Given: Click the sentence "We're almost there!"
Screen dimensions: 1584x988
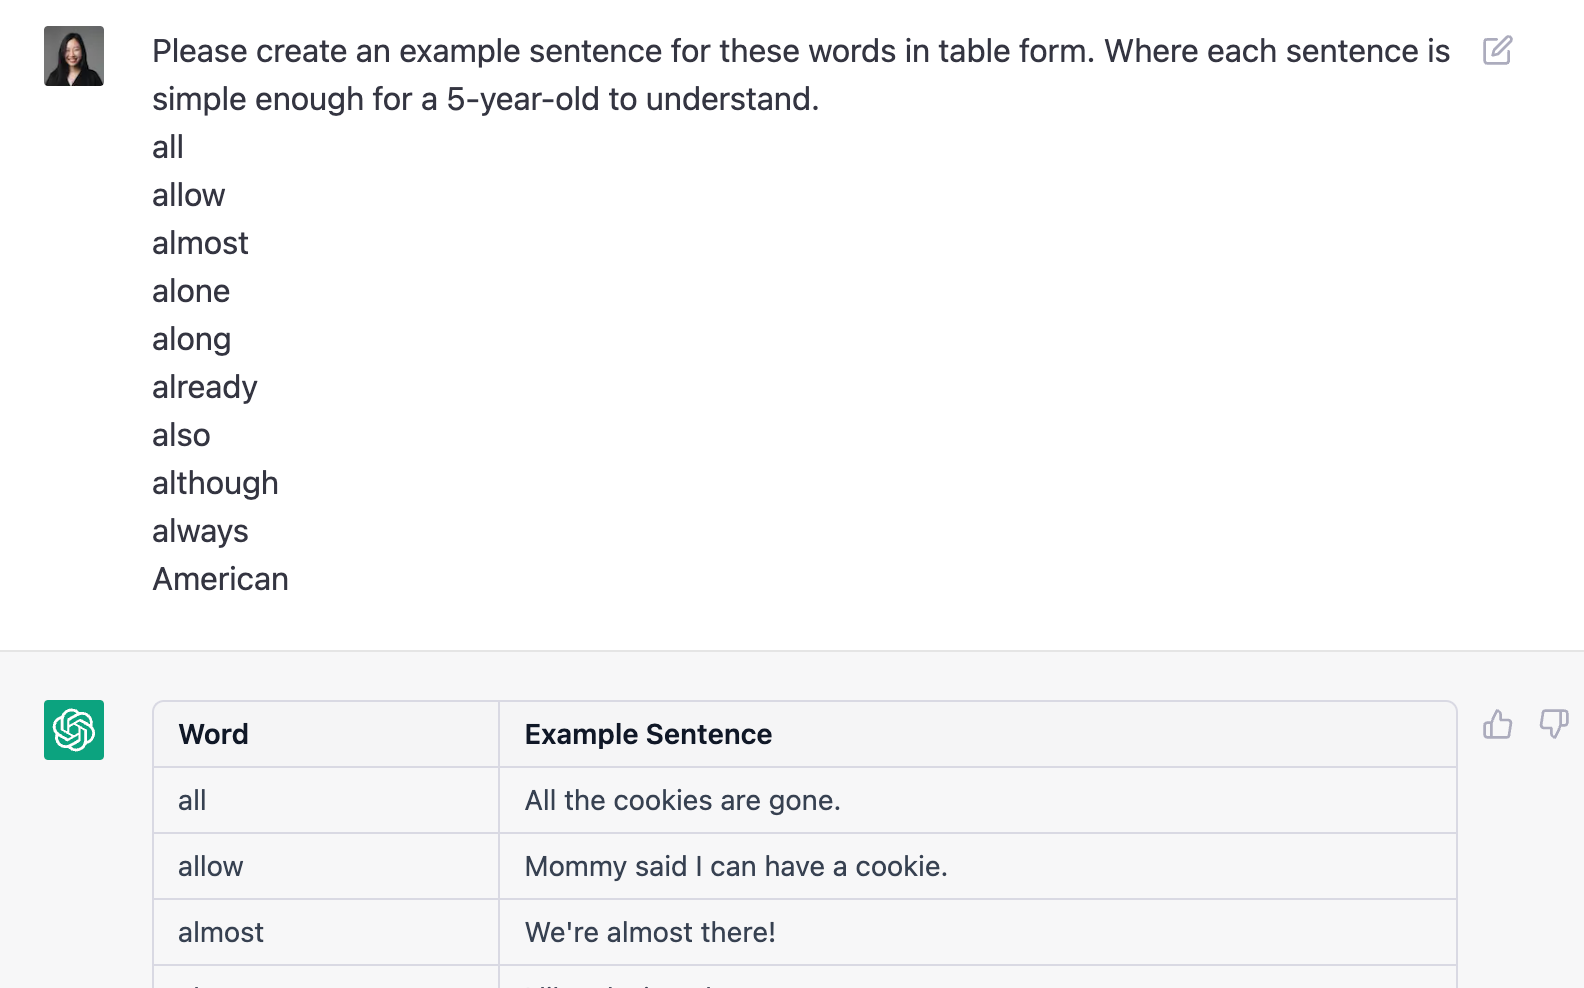Looking at the screenshot, I should coord(650,932).
